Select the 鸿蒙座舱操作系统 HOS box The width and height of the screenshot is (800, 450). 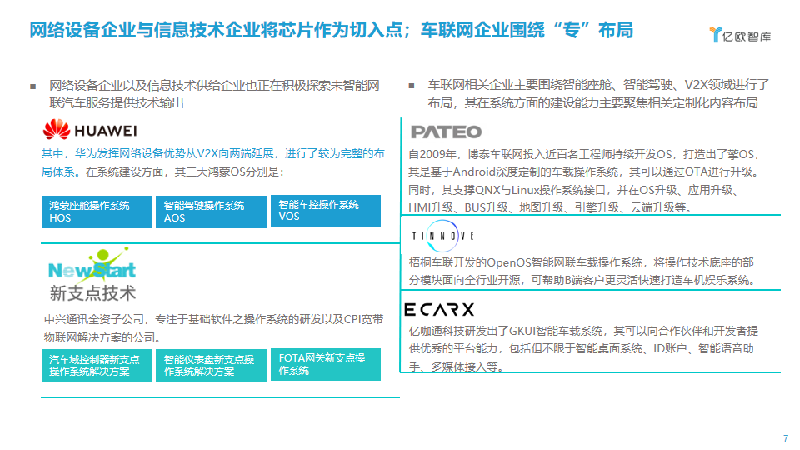click(97, 212)
